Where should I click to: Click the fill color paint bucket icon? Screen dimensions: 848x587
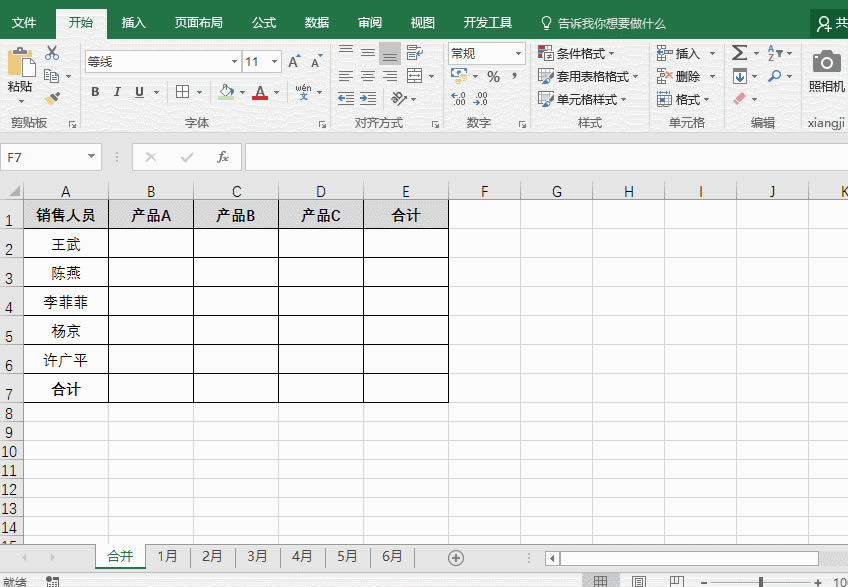coord(226,92)
